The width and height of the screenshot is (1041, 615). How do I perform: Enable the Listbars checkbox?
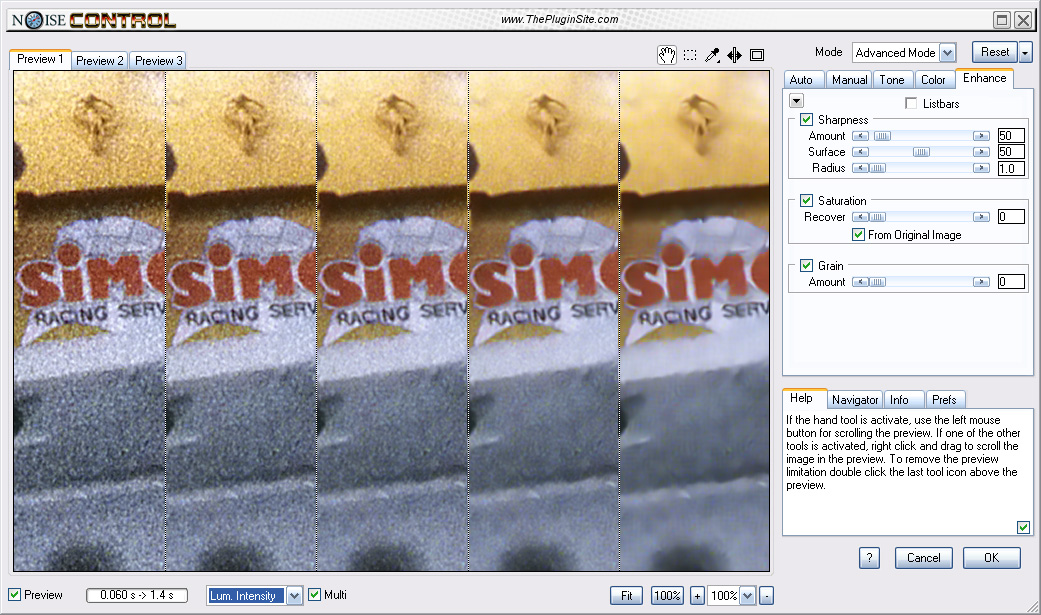[911, 104]
